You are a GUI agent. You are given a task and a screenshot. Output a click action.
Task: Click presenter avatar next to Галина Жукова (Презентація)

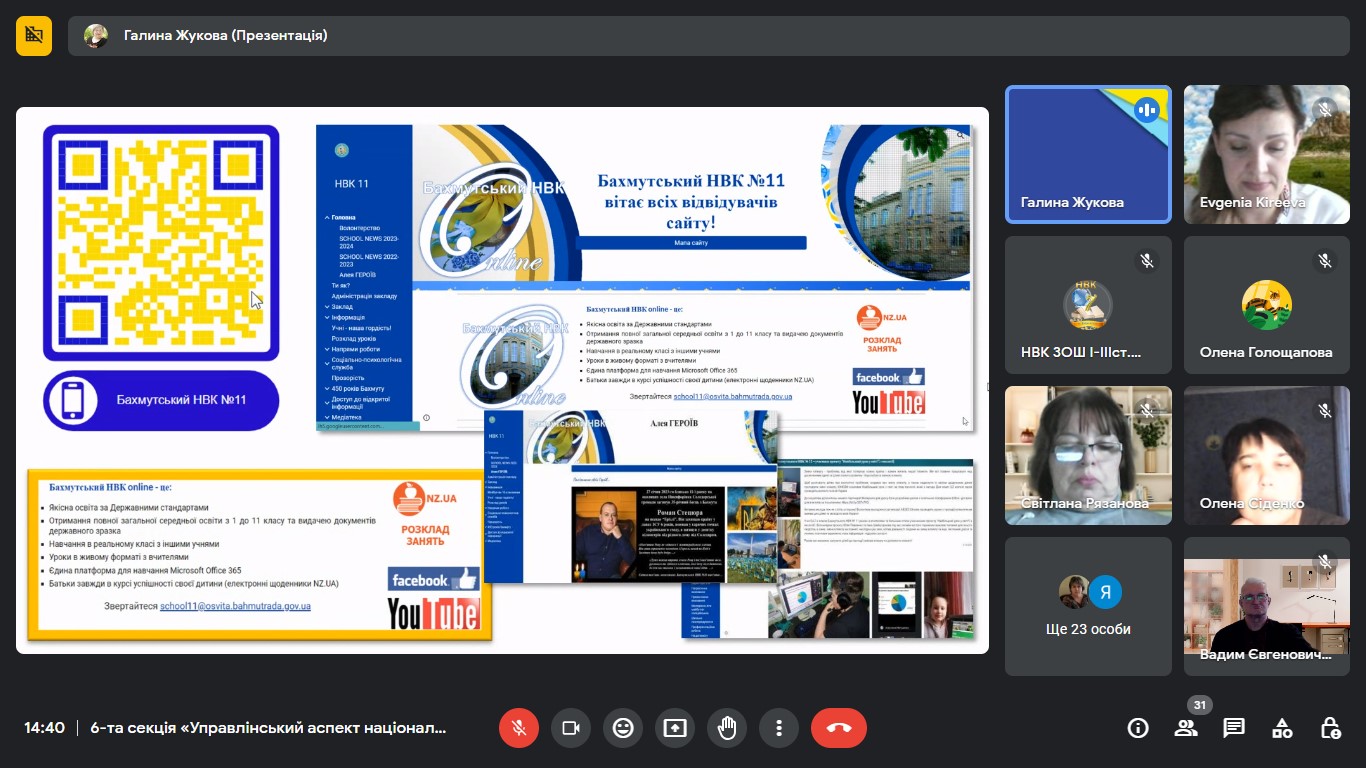(x=96, y=36)
